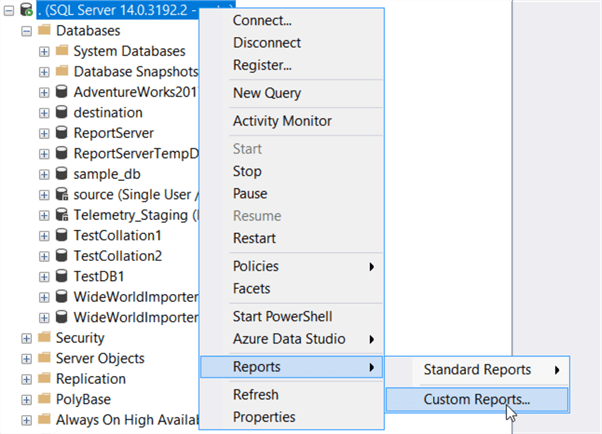This screenshot has width=602, height=434.
Task: Select the ReportServer tree label
Action: tap(114, 133)
